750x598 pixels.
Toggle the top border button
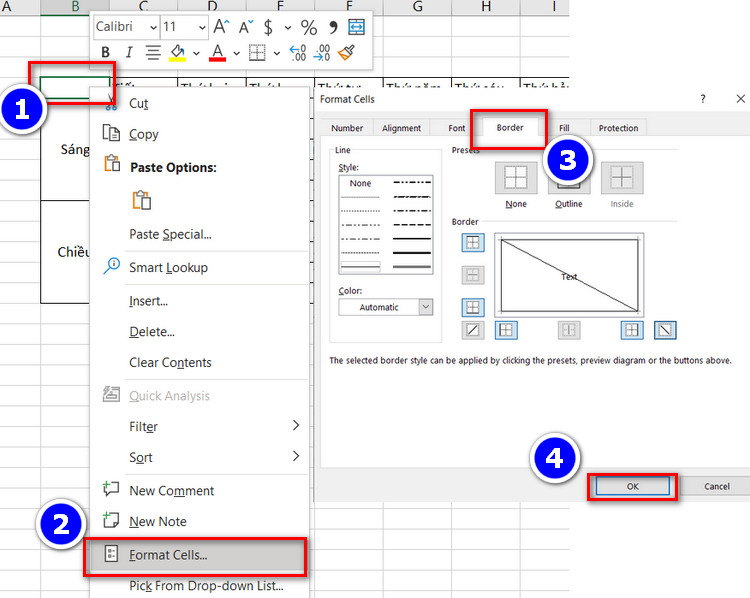473,243
